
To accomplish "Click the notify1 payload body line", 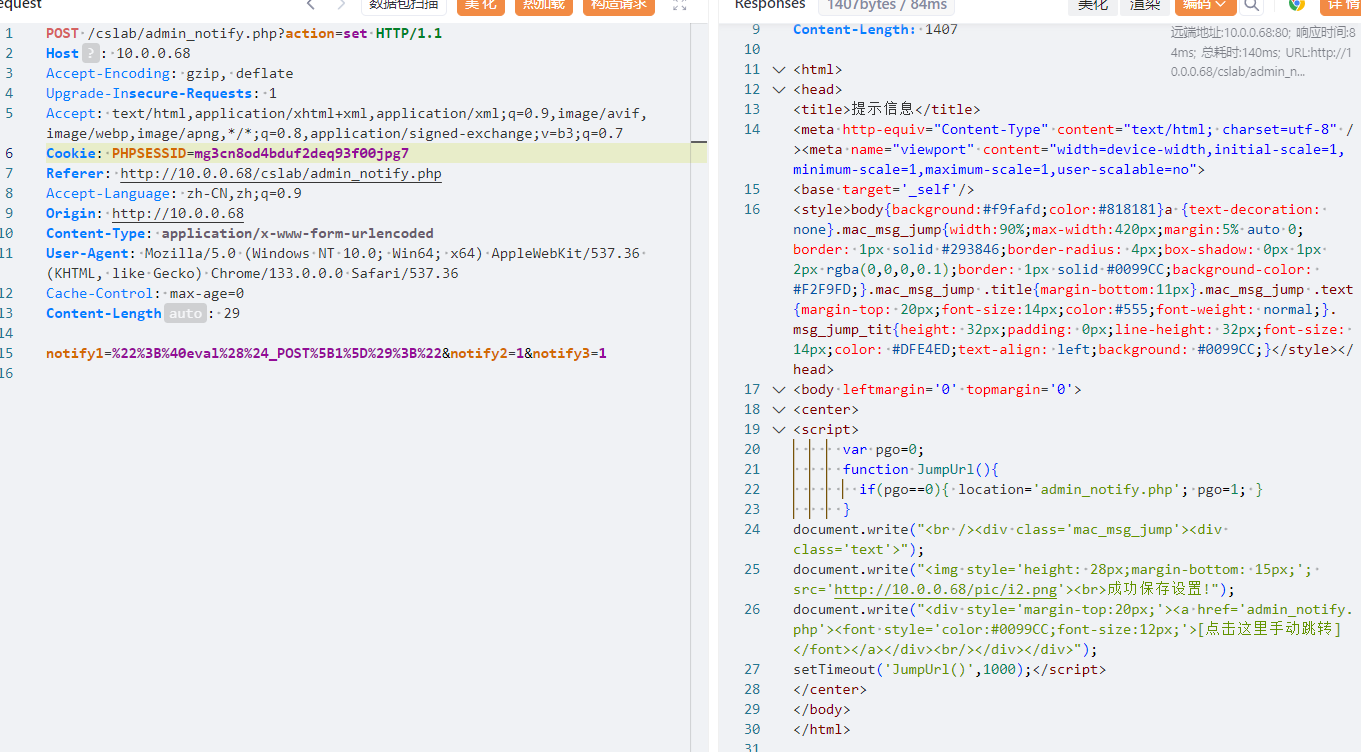I will tap(326, 353).
